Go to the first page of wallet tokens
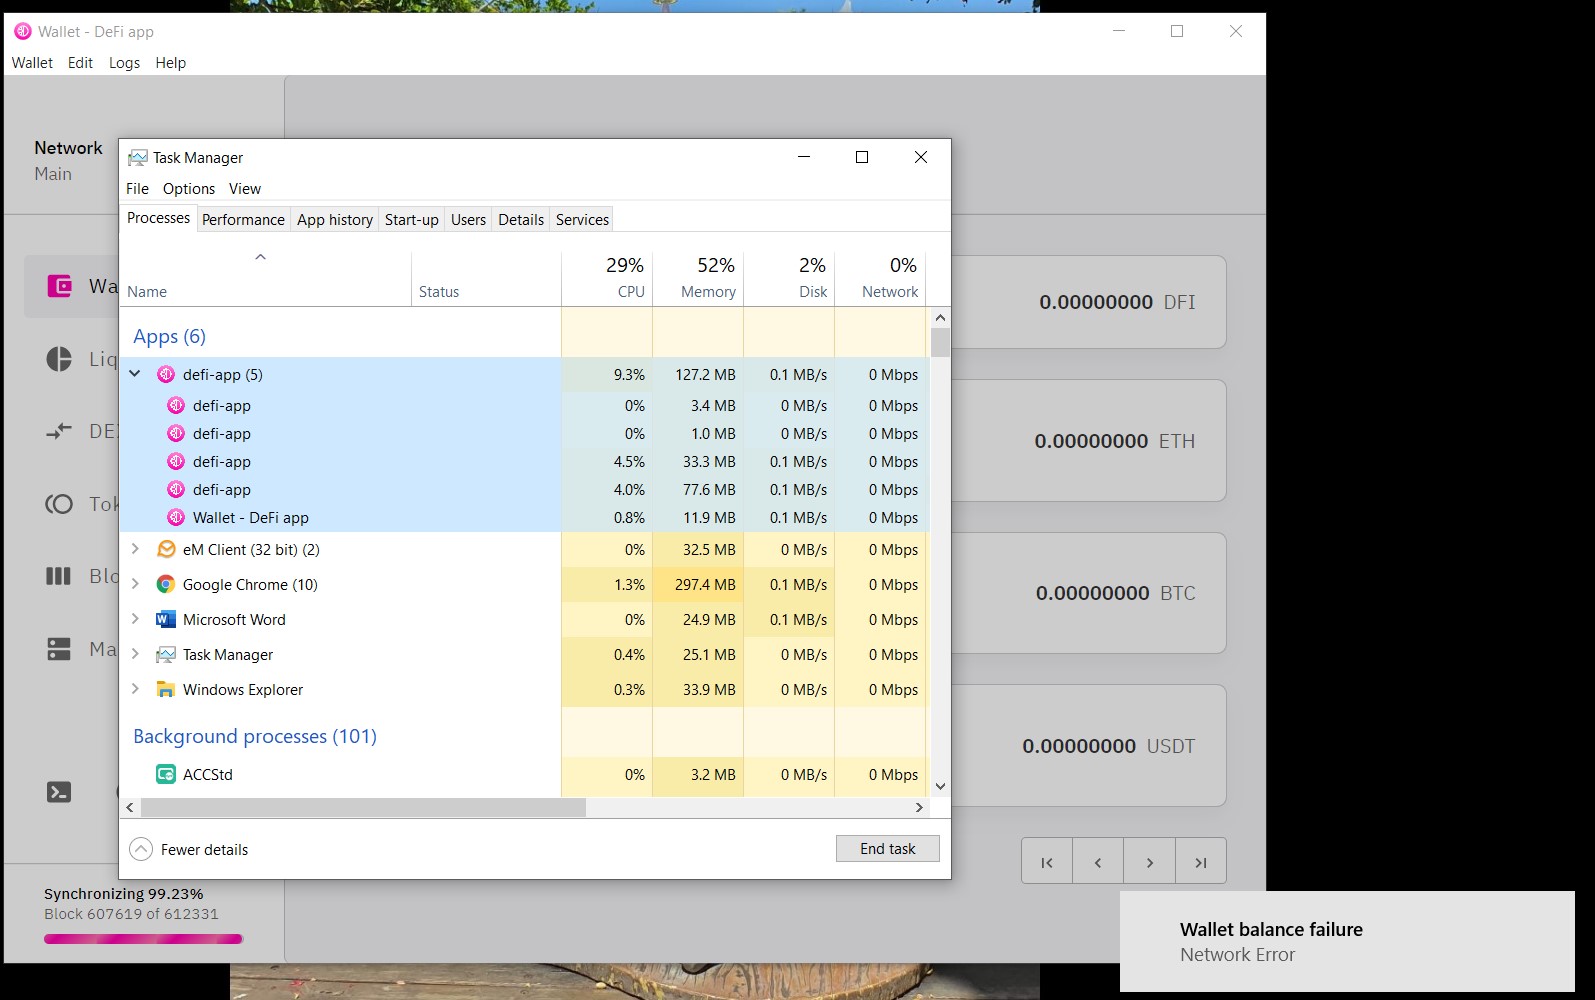1595x1000 pixels. pos(1047,862)
